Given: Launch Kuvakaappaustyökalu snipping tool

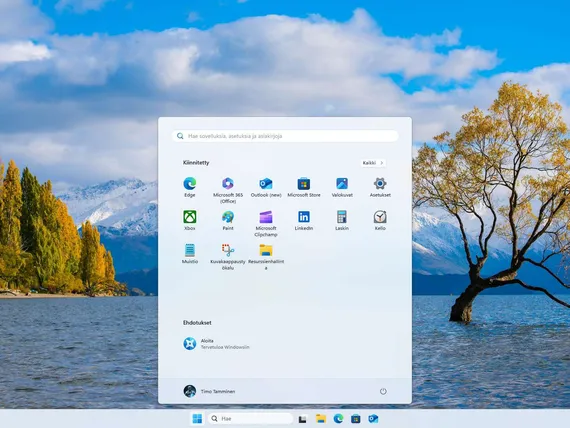Looking at the screenshot, I should click(x=228, y=257).
